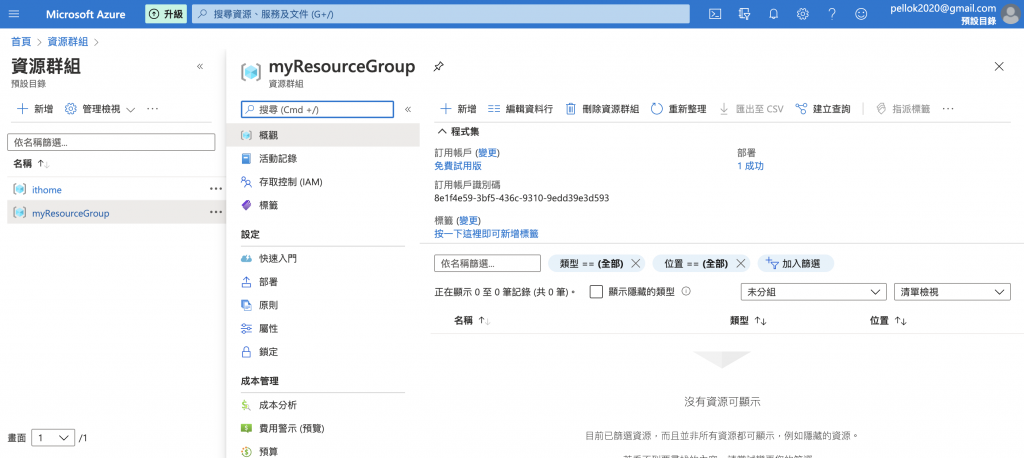Click 新增 in resource group toolbar

pyautogui.click(x=458, y=109)
